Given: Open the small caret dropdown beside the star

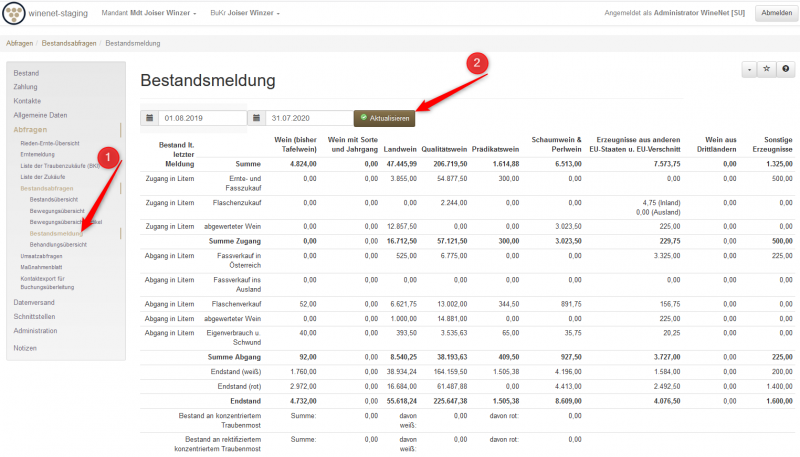Looking at the screenshot, I should [748, 69].
